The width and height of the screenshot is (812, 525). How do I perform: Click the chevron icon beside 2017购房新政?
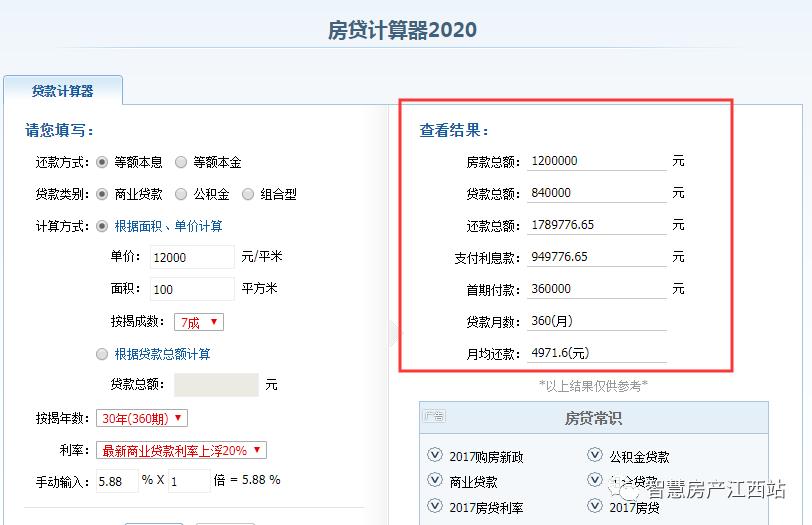pyautogui.click(x=435, y=455)
